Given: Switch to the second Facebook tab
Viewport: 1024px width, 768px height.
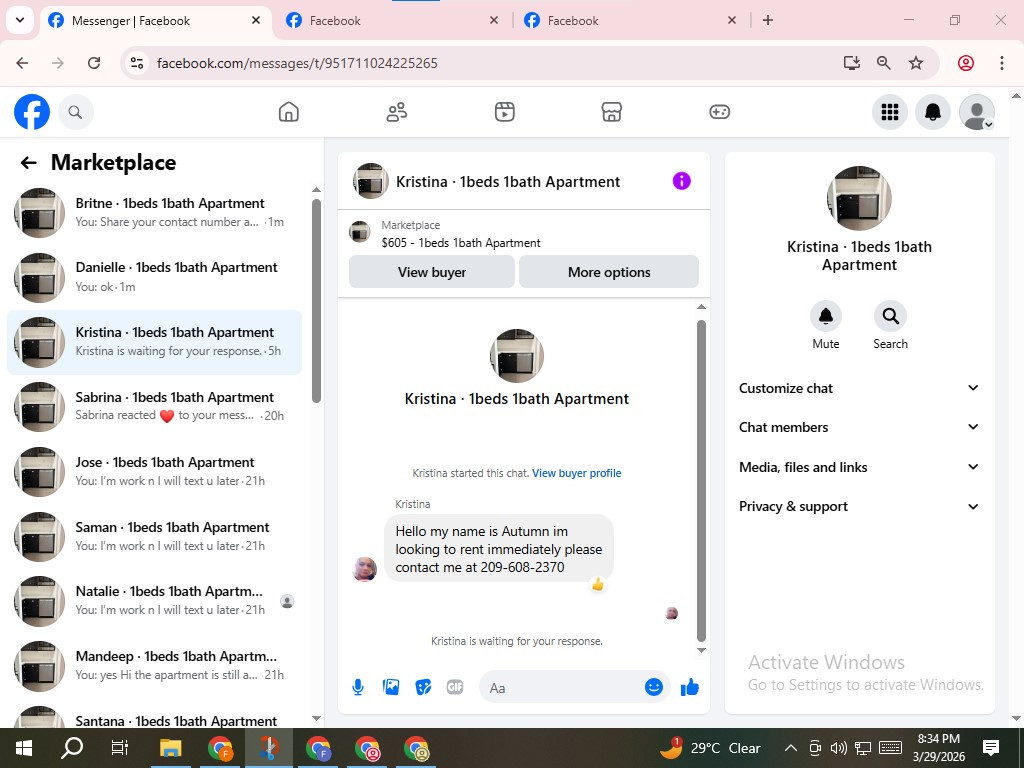Looking at the screenshot, I should [x=392, y=20].
